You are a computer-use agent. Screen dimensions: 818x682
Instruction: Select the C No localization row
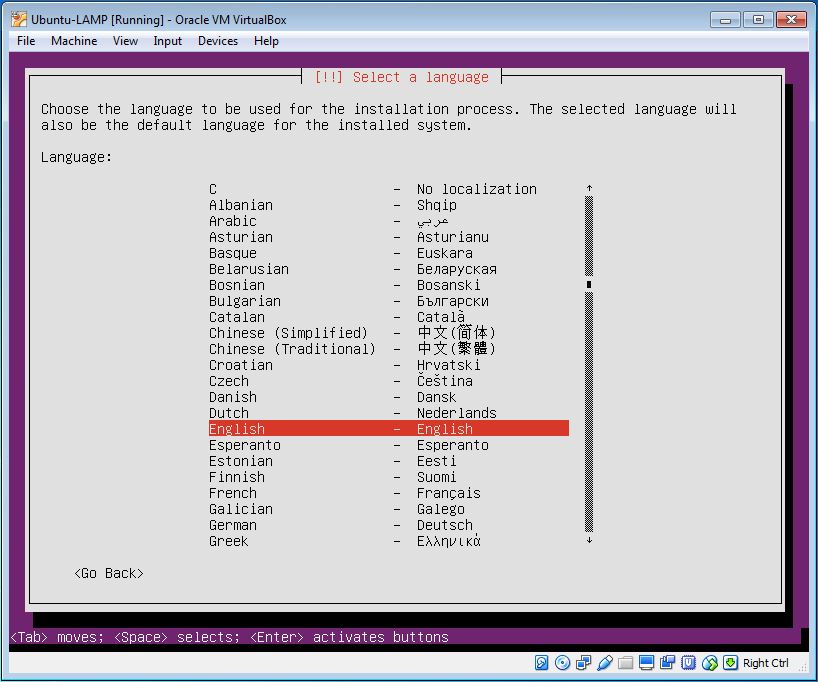click(389, 189)
